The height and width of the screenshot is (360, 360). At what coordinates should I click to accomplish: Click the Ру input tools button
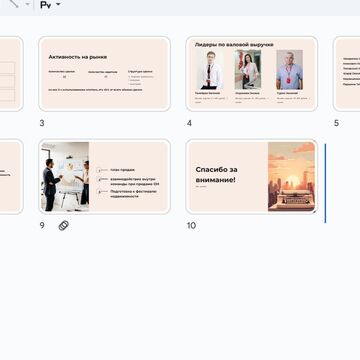45,5
